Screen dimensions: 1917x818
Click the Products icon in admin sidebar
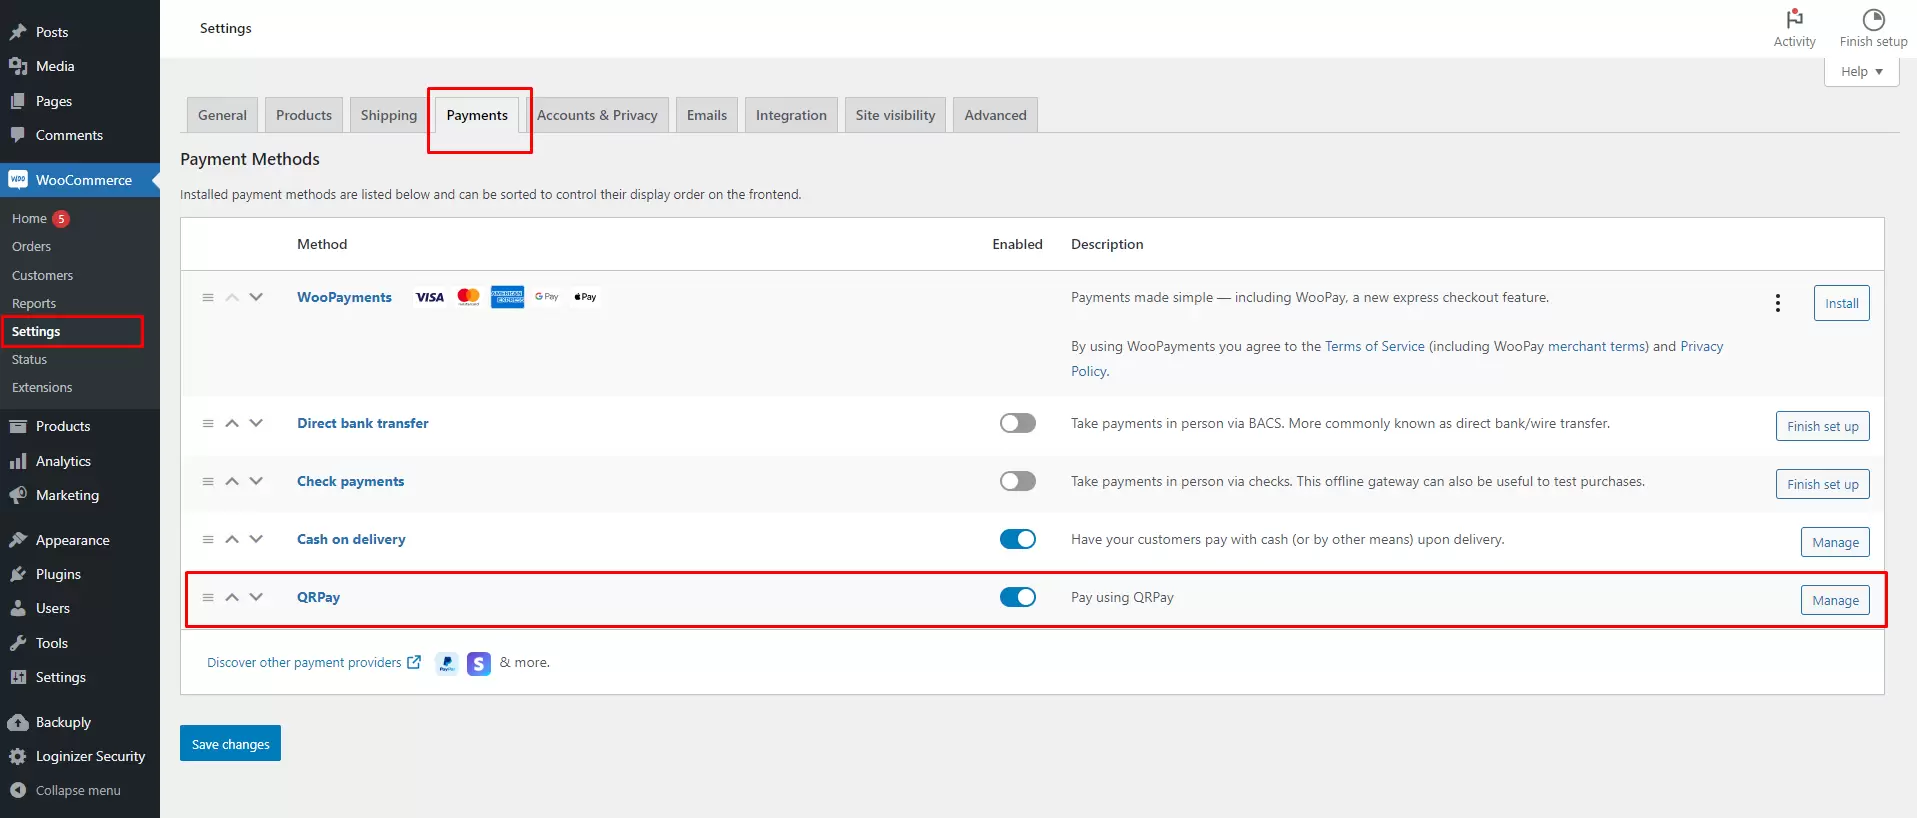coord(18,426)
